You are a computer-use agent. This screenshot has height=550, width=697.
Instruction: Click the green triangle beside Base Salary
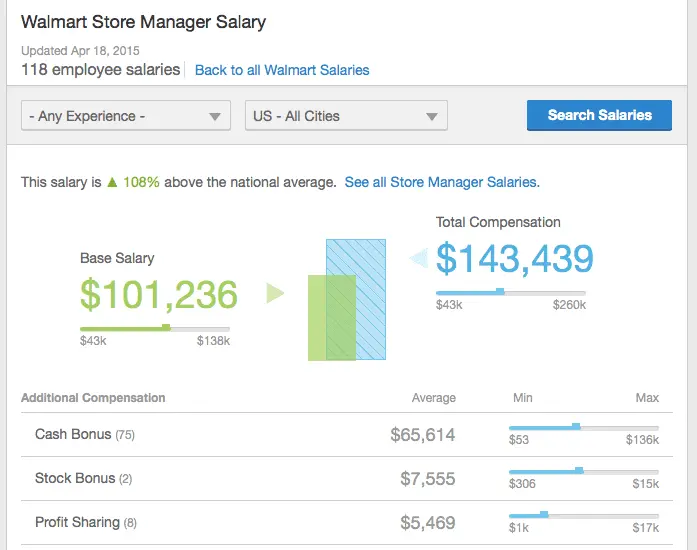pyautogui.click(x=275, y=293)
